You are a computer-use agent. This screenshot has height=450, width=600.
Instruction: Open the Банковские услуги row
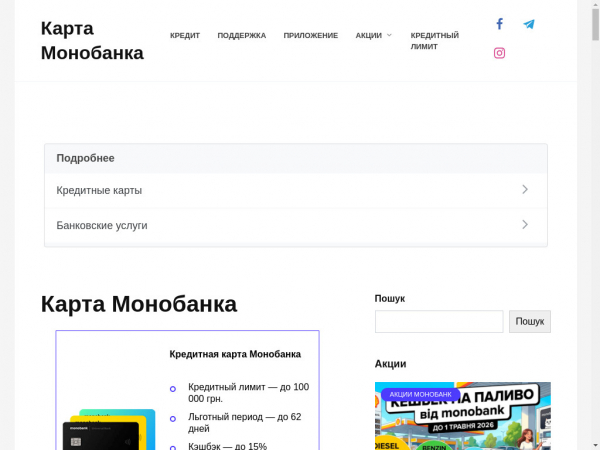tap(296, 225)
